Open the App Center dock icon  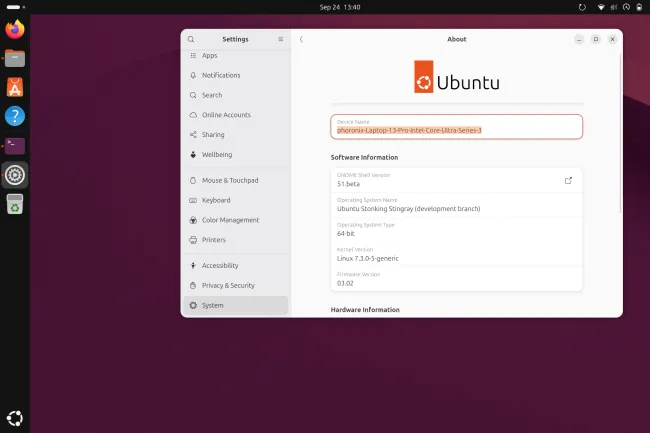click(15, 87)
